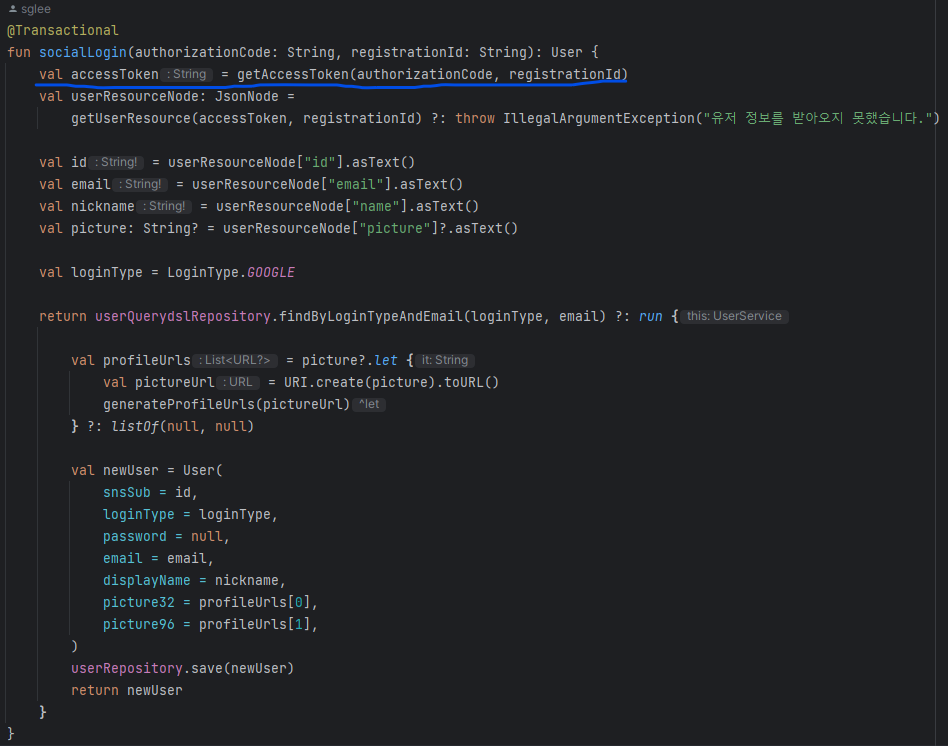Click the password = null argument
The image size is (948, 746).
click(166, 537)
